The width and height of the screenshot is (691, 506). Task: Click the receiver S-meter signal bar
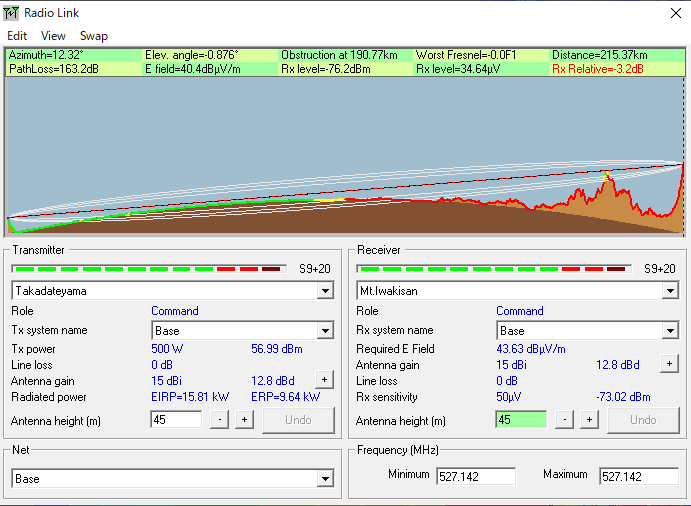click(x=494, y=269)
